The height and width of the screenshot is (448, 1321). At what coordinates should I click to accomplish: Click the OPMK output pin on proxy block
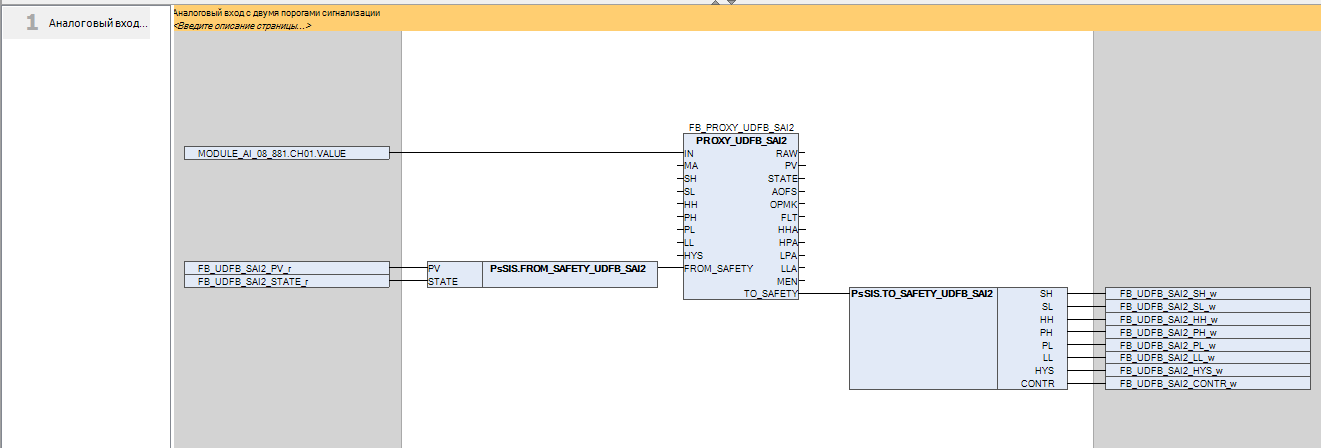point(784,204)
